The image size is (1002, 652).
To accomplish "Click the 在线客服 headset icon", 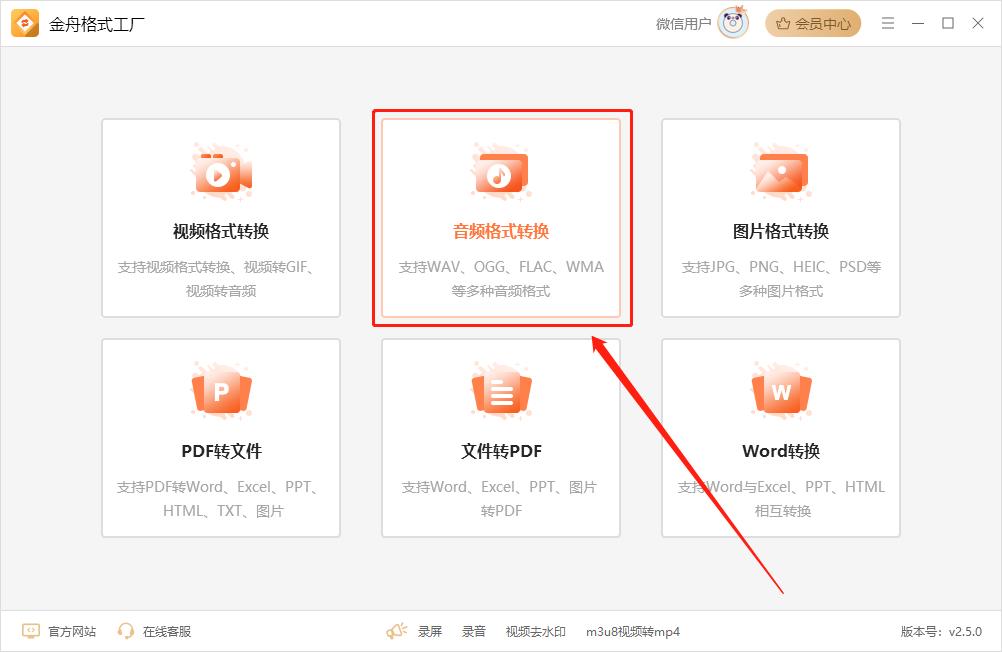I will pos(126,632).
